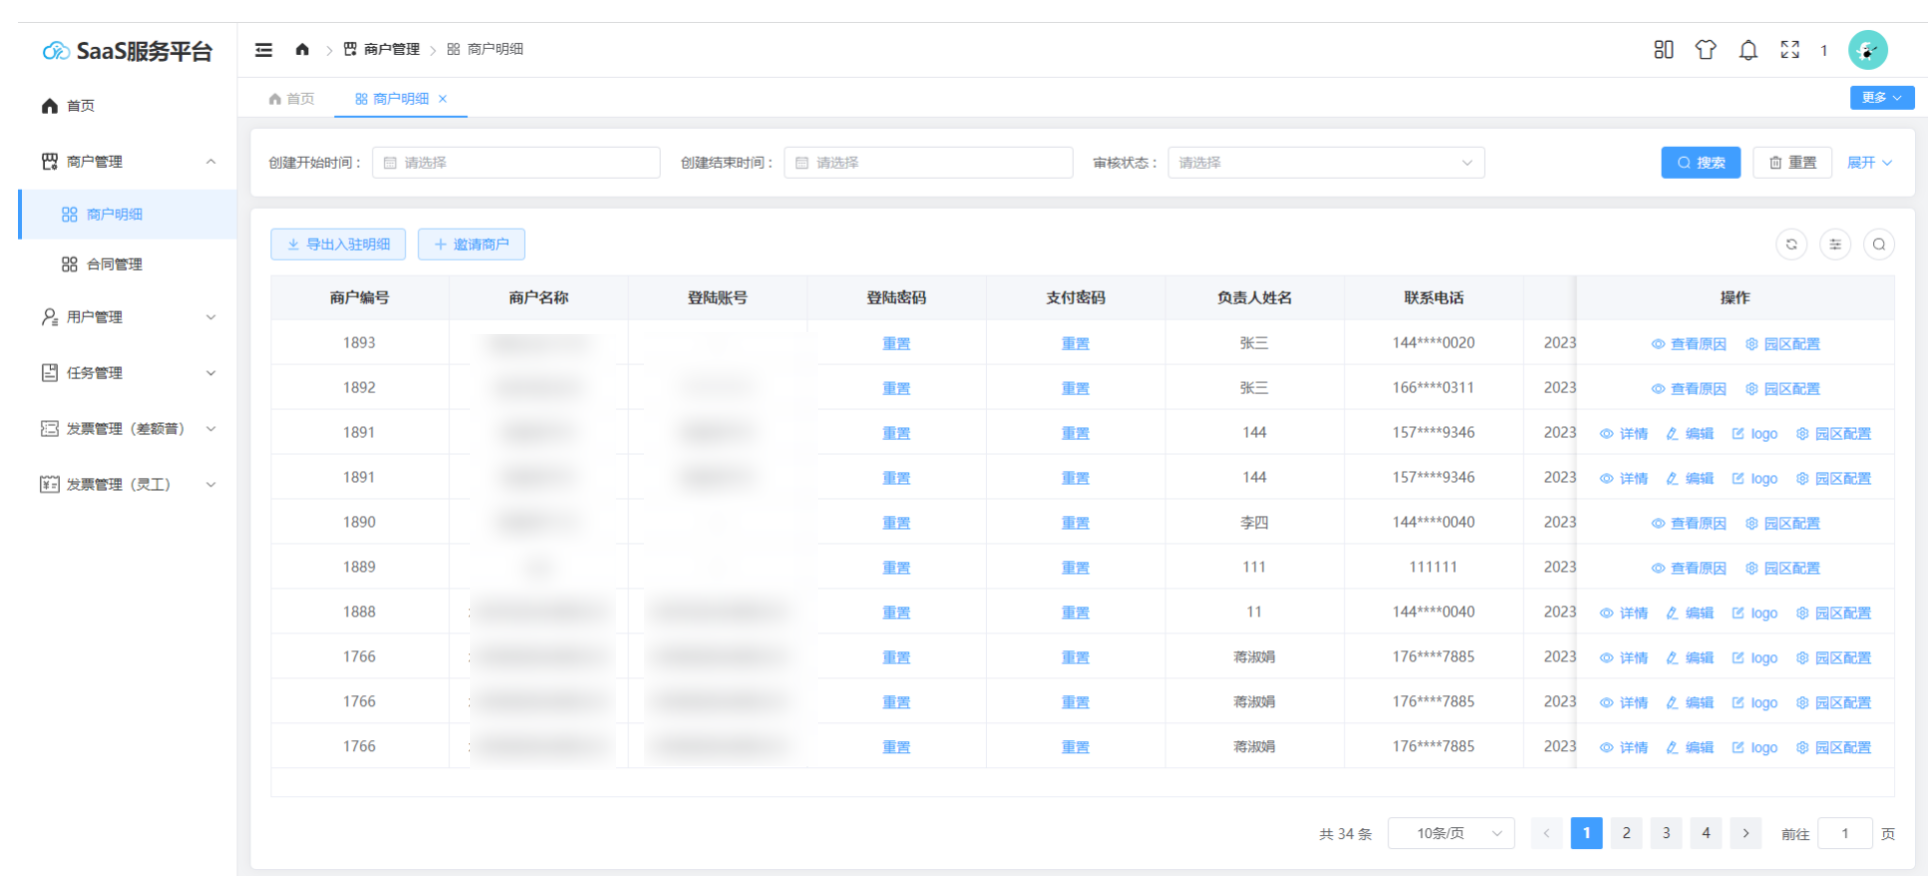Click the 邀请商户 button

(471, 244)
